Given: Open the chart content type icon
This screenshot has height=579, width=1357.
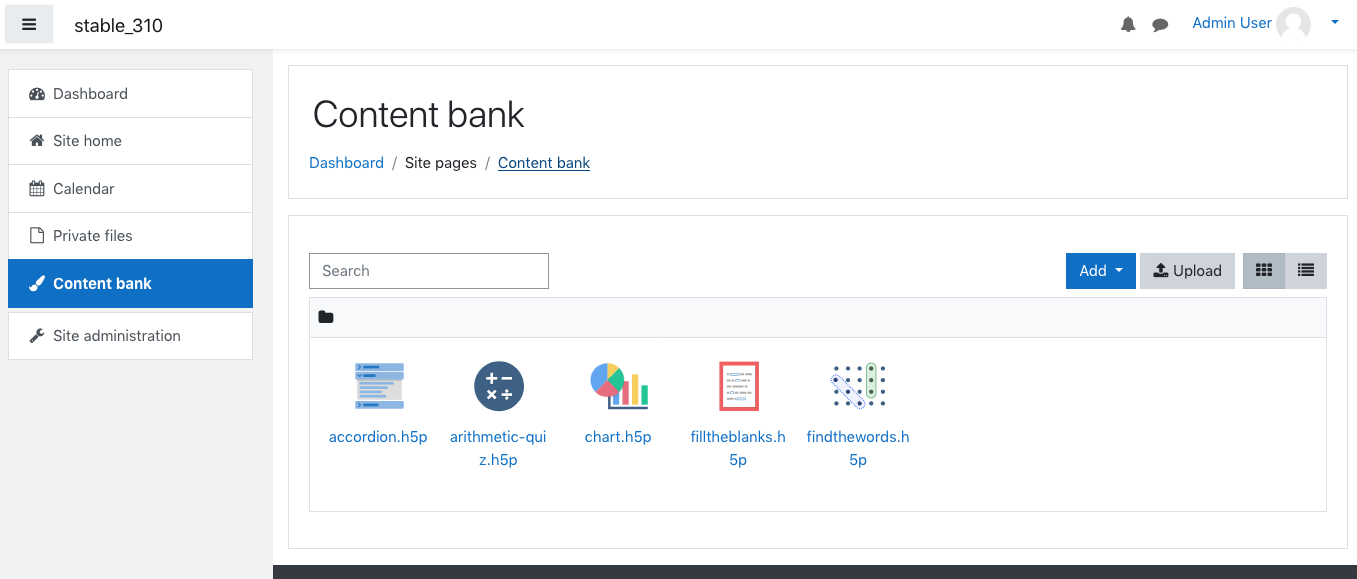Looking at the screenshot, I should [x=619, y=386].
